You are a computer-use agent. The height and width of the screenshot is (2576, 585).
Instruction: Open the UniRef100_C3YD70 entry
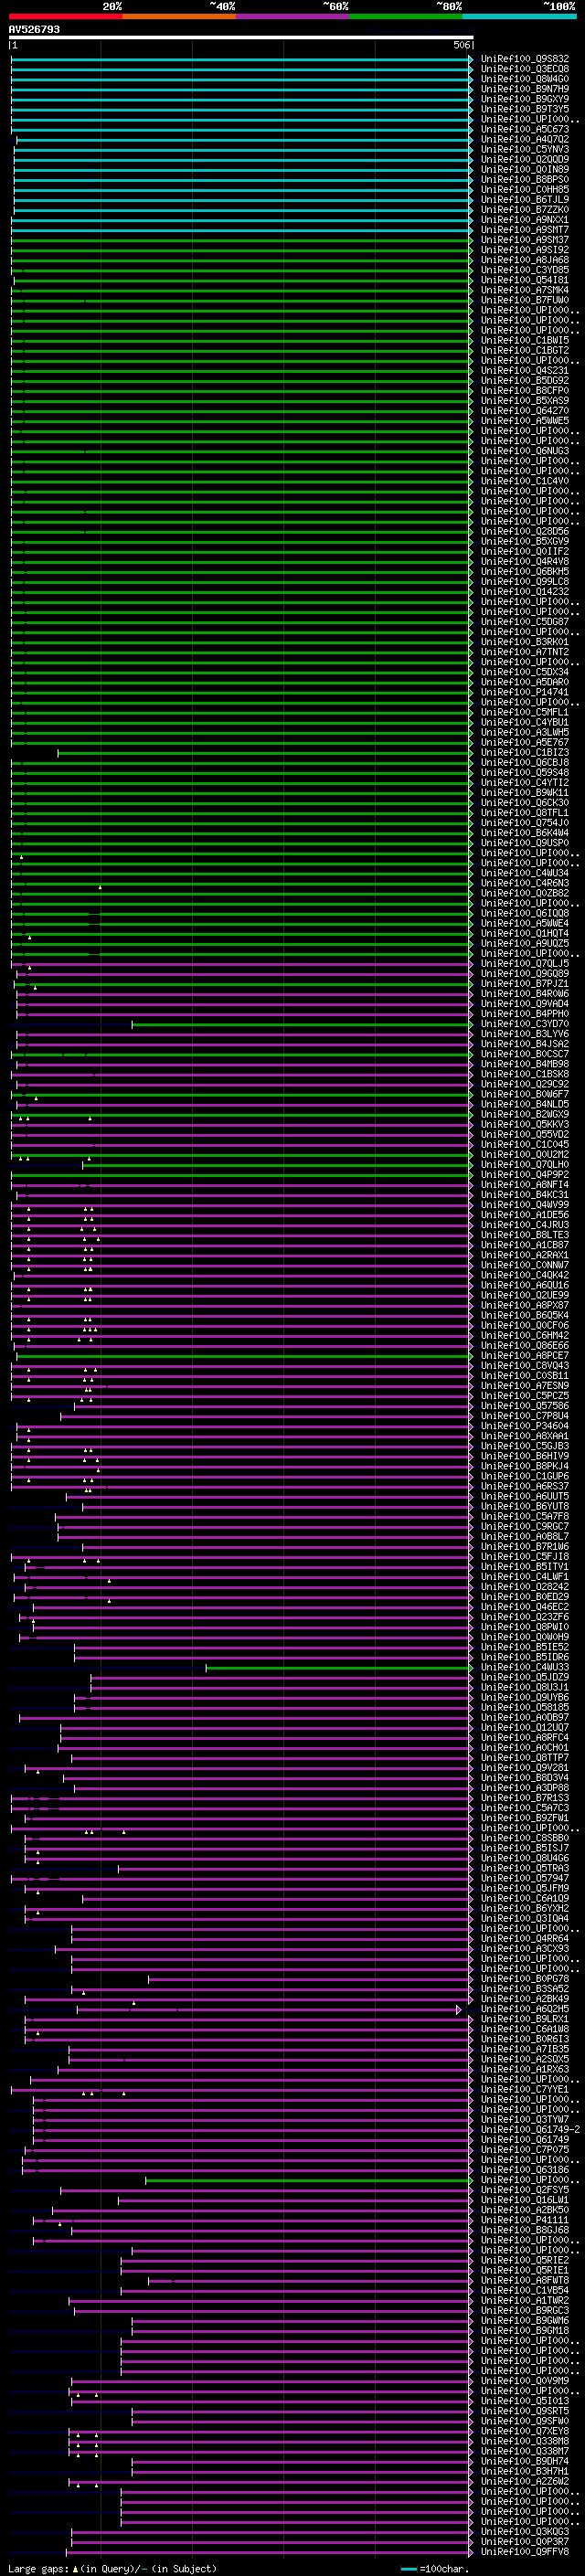525,1024
